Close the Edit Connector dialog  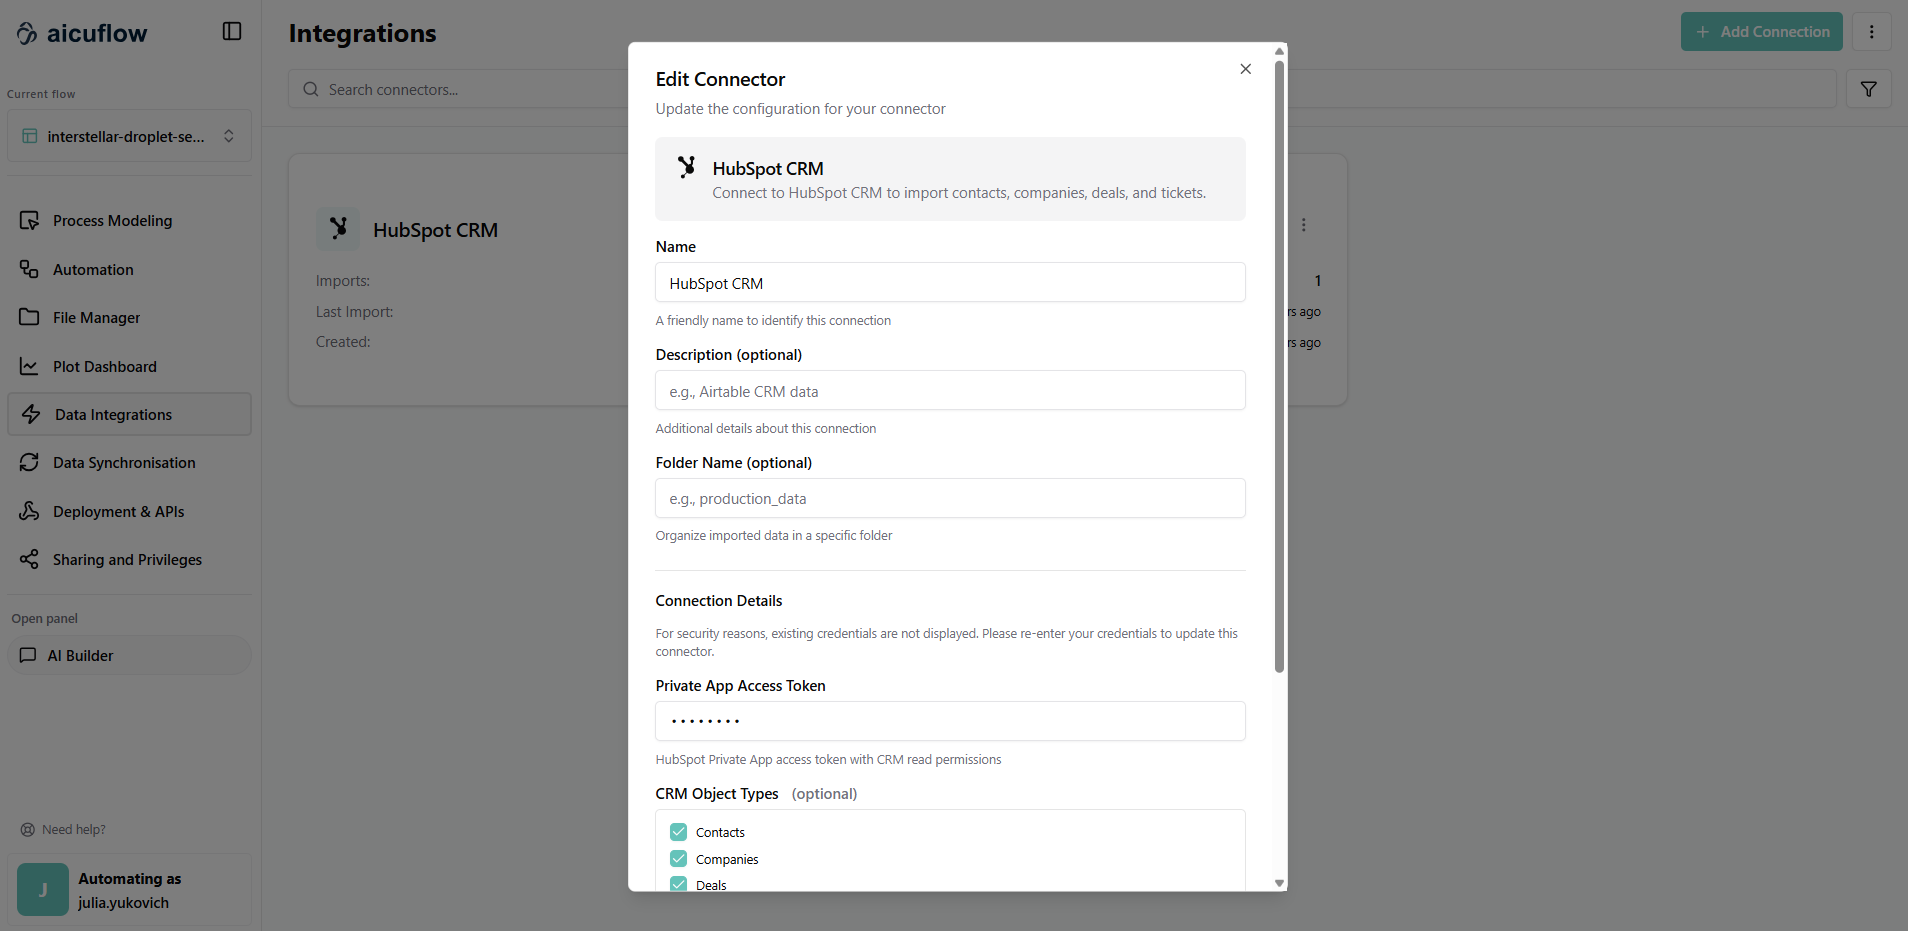[x=1245, y=69]
